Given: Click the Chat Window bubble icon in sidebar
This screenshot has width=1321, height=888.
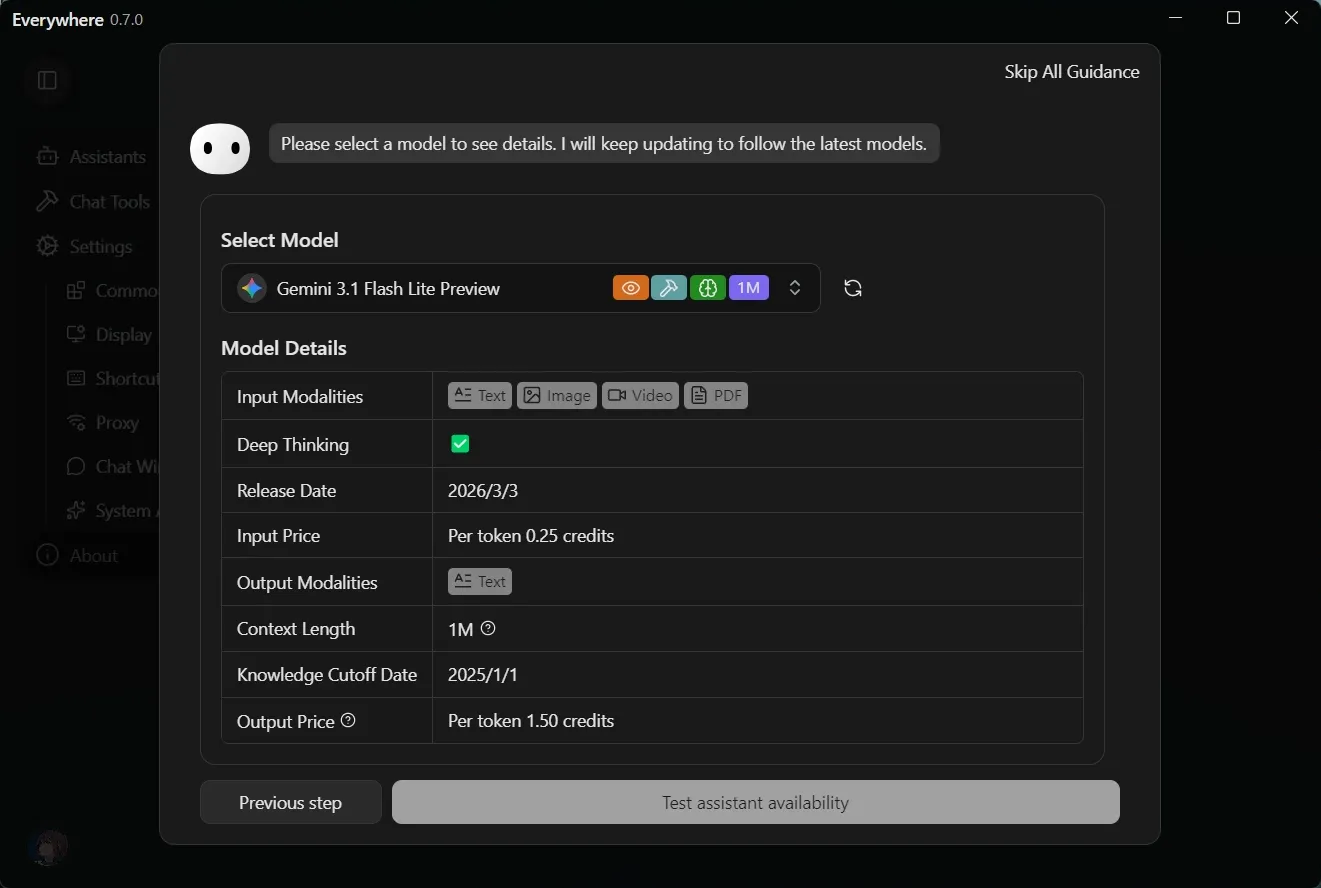Looking at the screenshot, I should (x=76, y=466).
